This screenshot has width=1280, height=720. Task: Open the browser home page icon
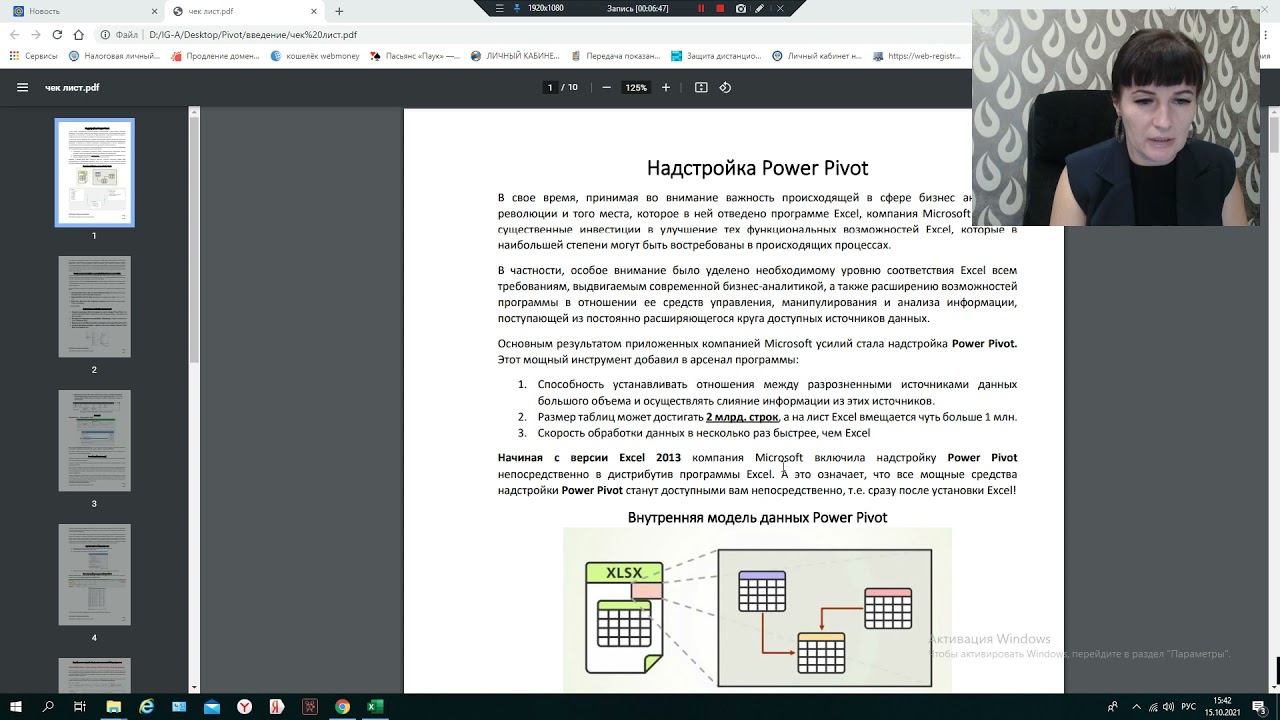pos(78,34)
